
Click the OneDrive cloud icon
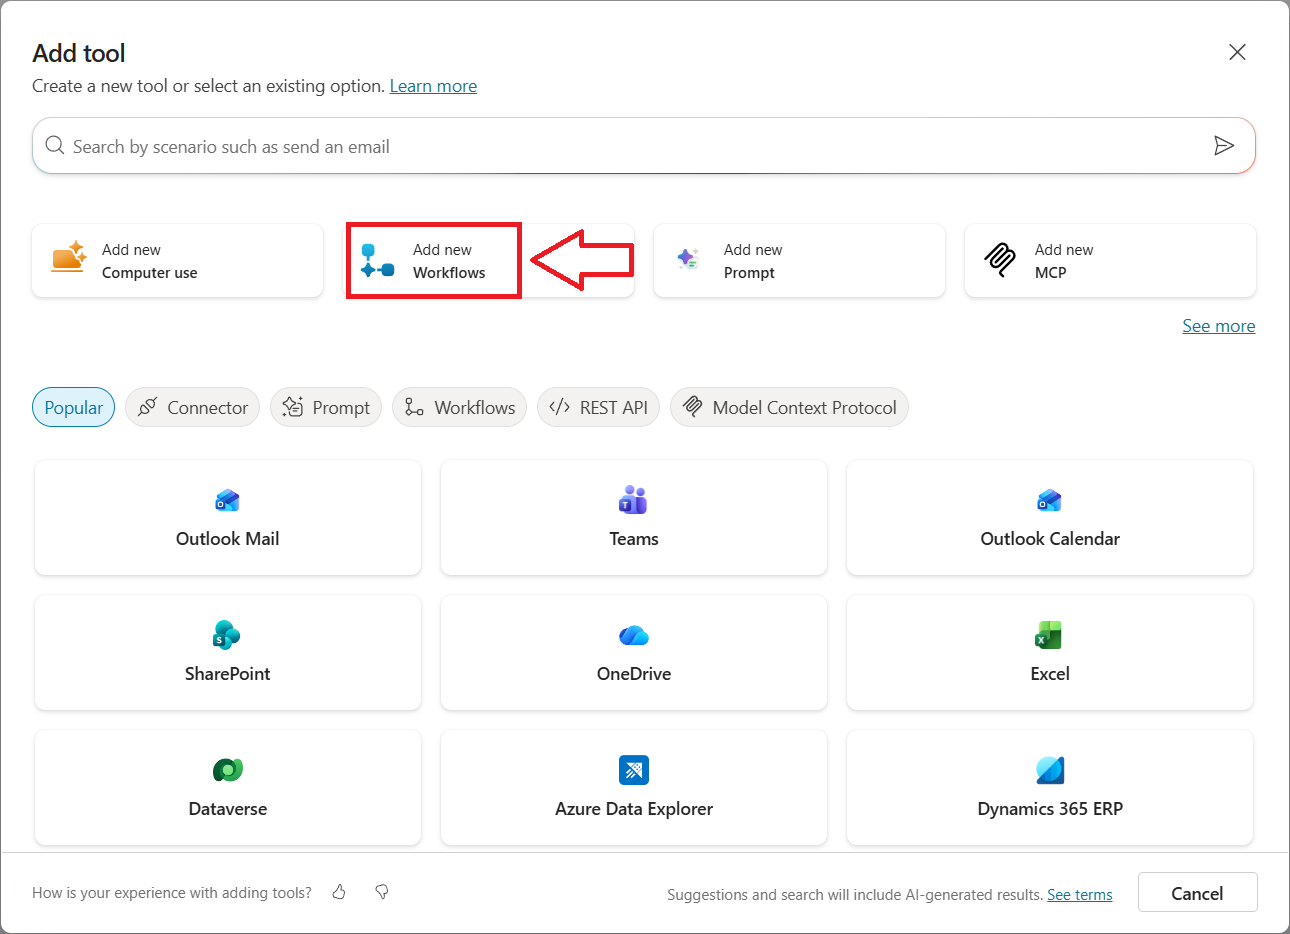(634, 635)
